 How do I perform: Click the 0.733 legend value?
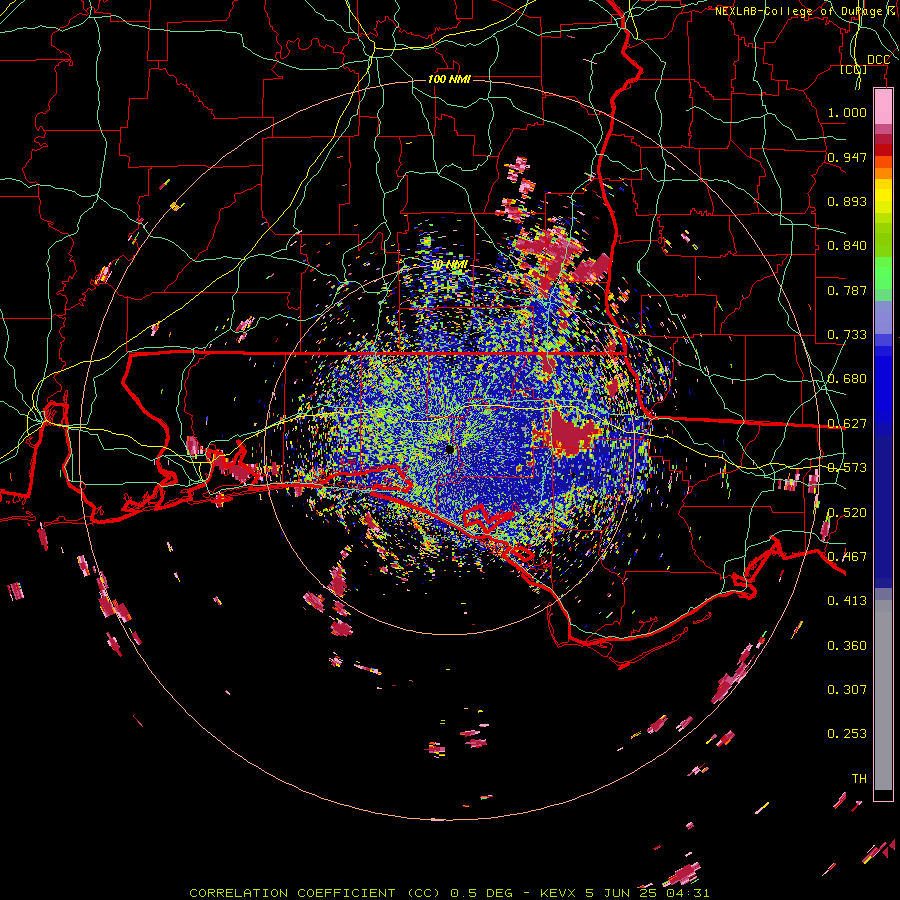pos(847,335)
